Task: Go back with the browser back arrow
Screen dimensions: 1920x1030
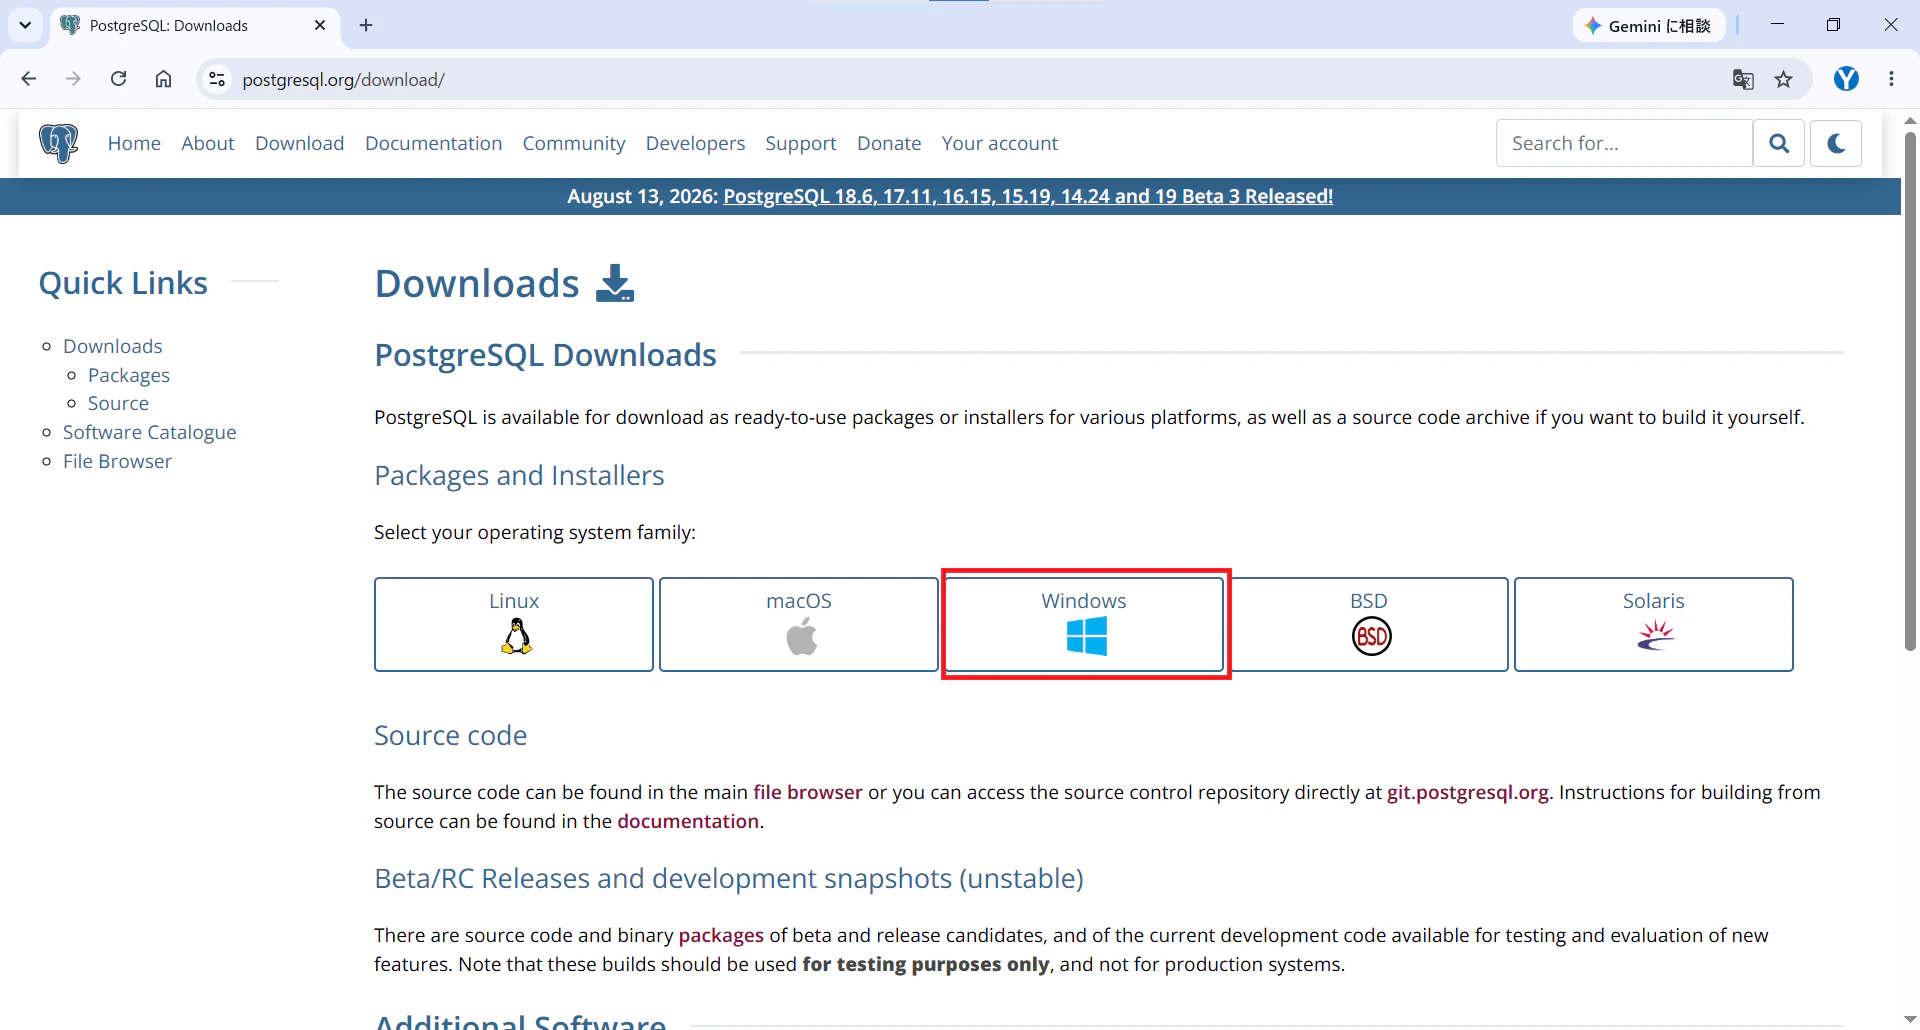Action: (29, 79)
